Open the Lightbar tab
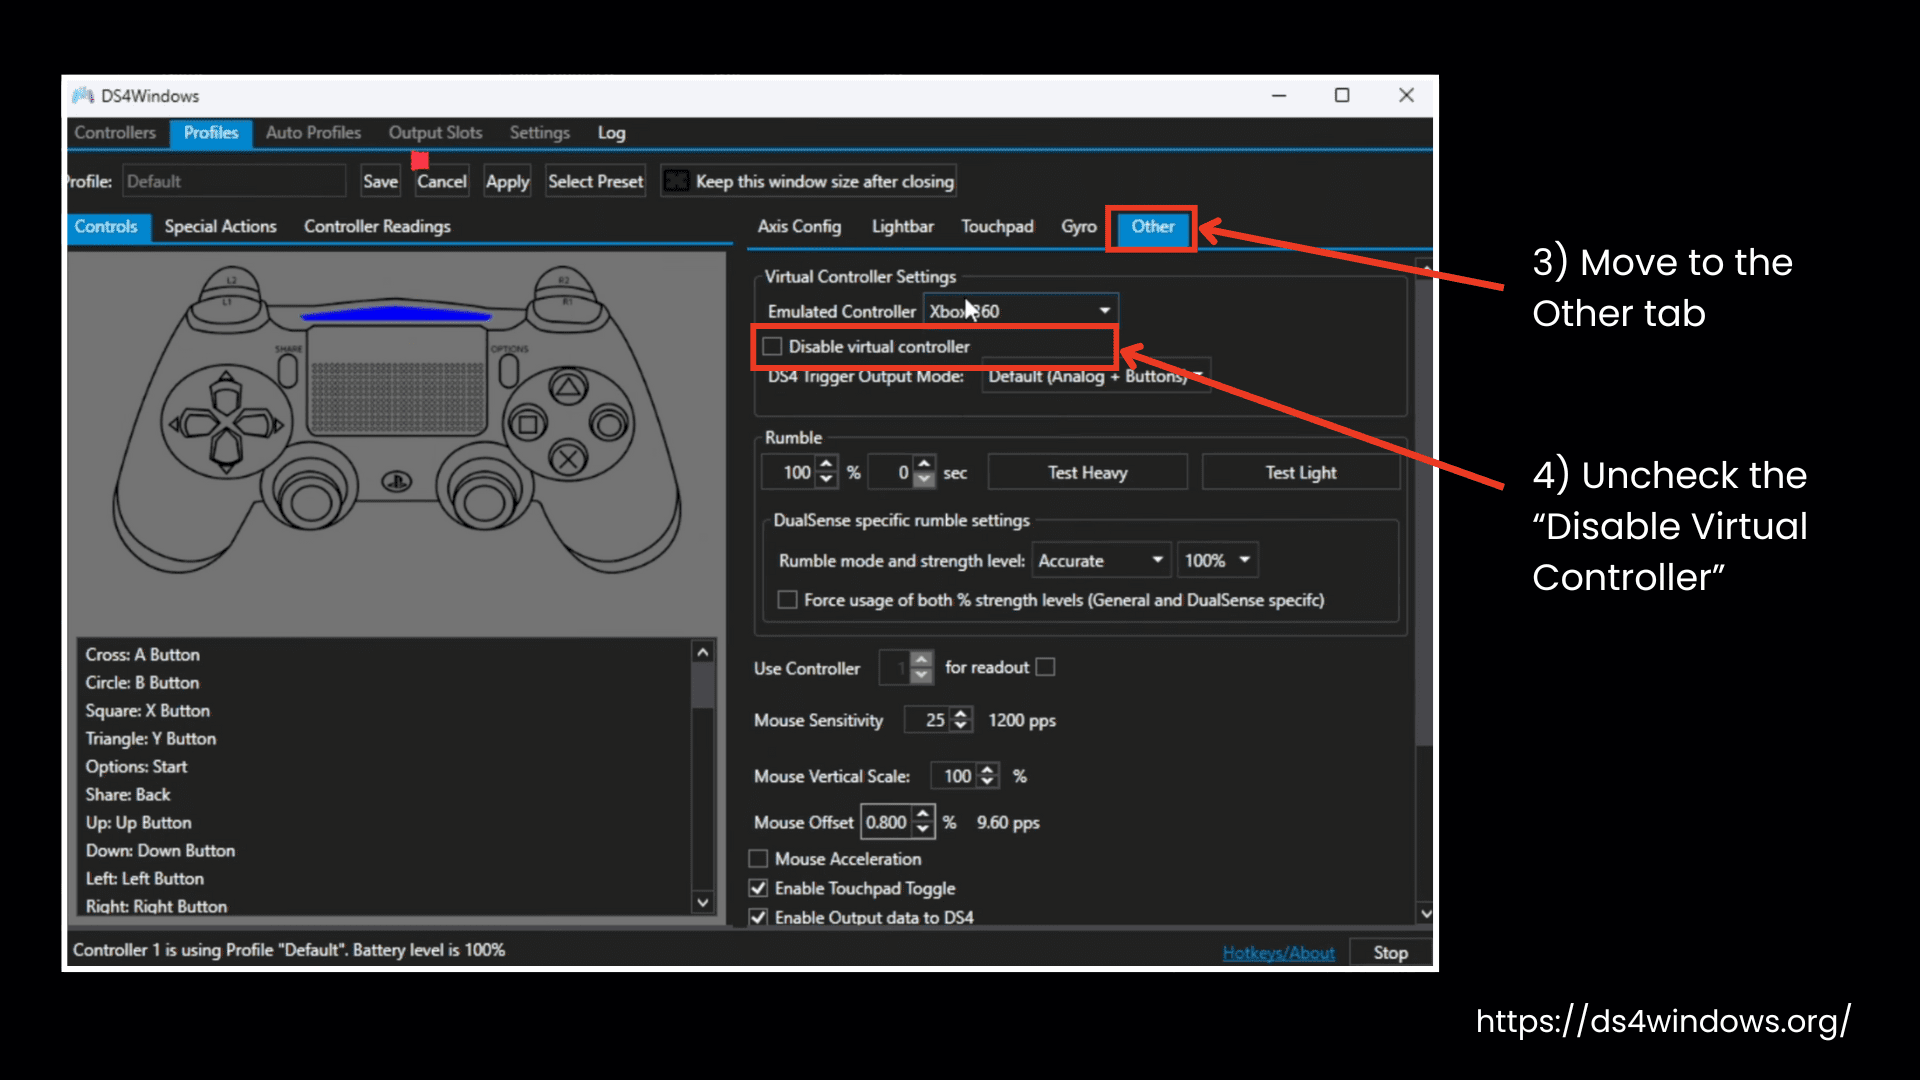 point(902,227)
